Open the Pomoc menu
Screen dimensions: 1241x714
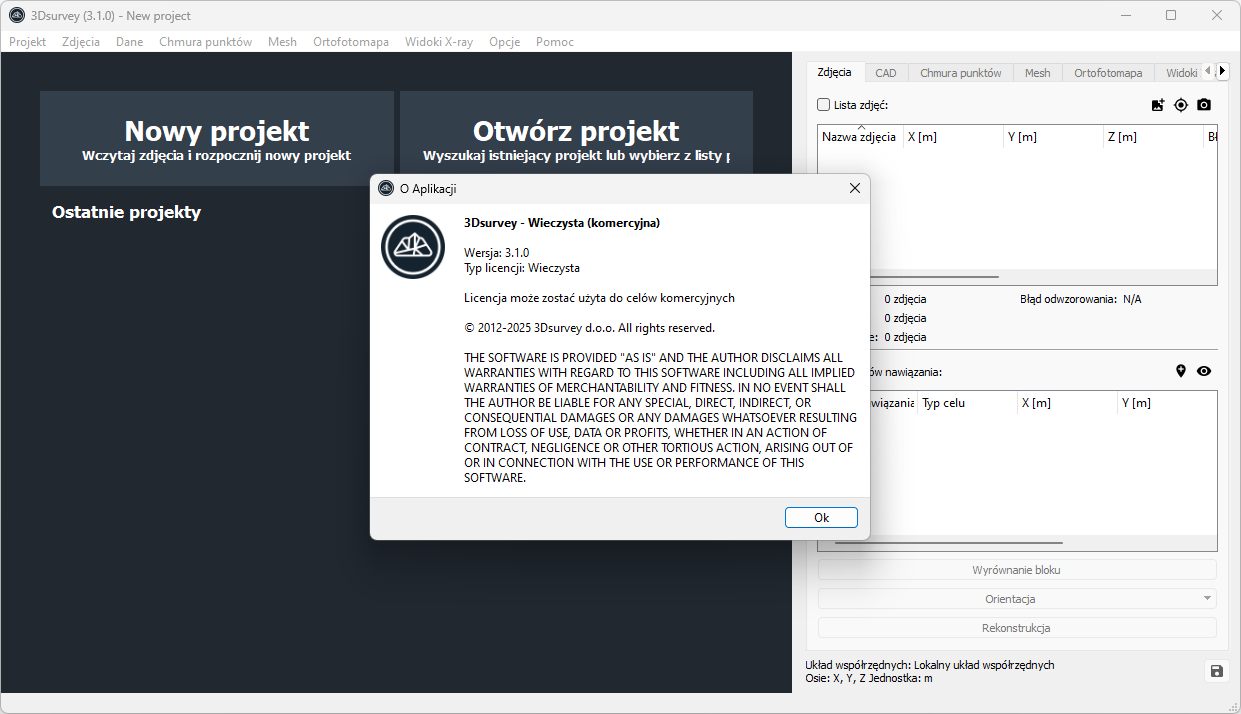tap(555, 42)
